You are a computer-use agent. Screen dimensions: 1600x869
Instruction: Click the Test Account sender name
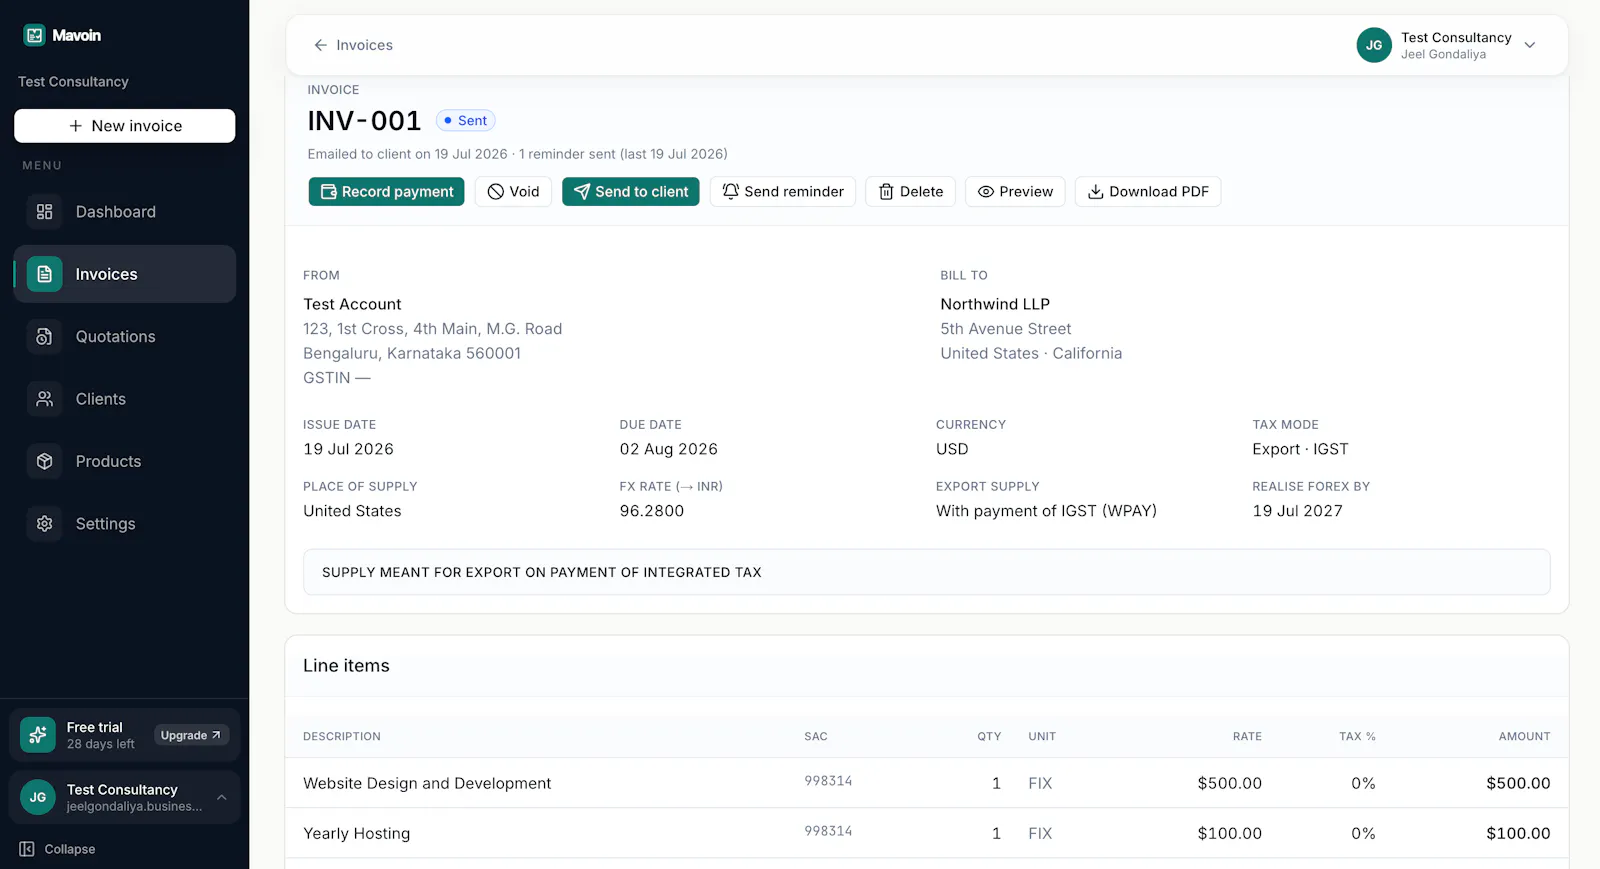click(x=352, y=304)
